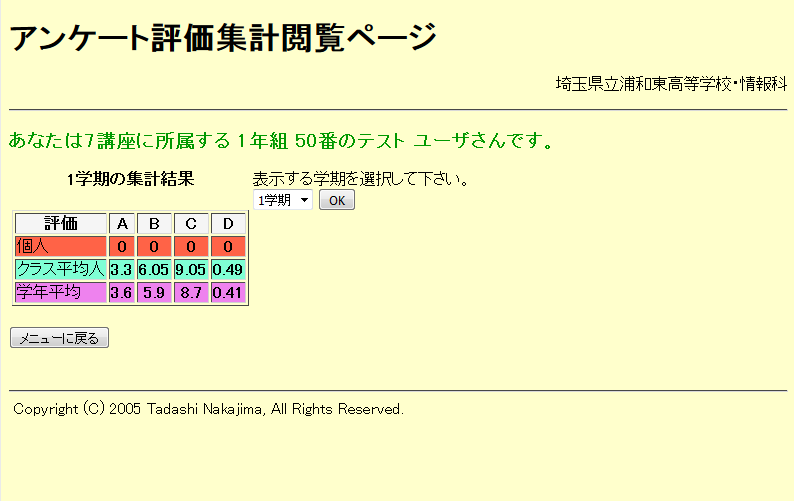
Task: Click the 評価 table header cell
Action: pos(61,223)
